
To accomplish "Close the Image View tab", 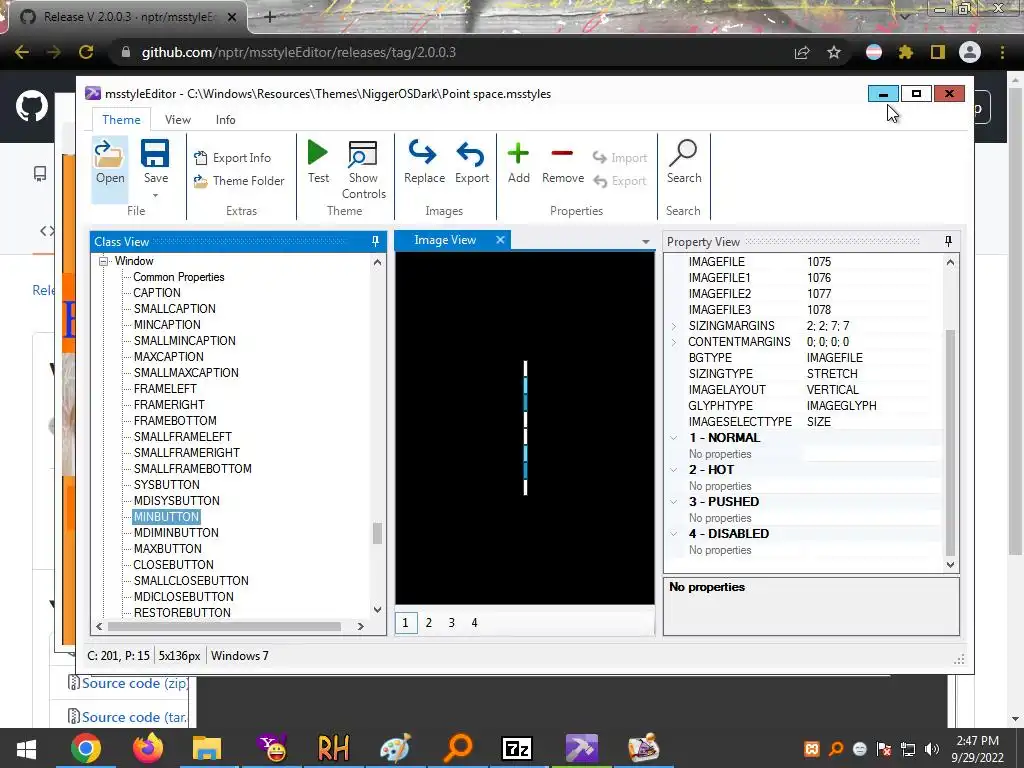I will [x=500, y=240].
